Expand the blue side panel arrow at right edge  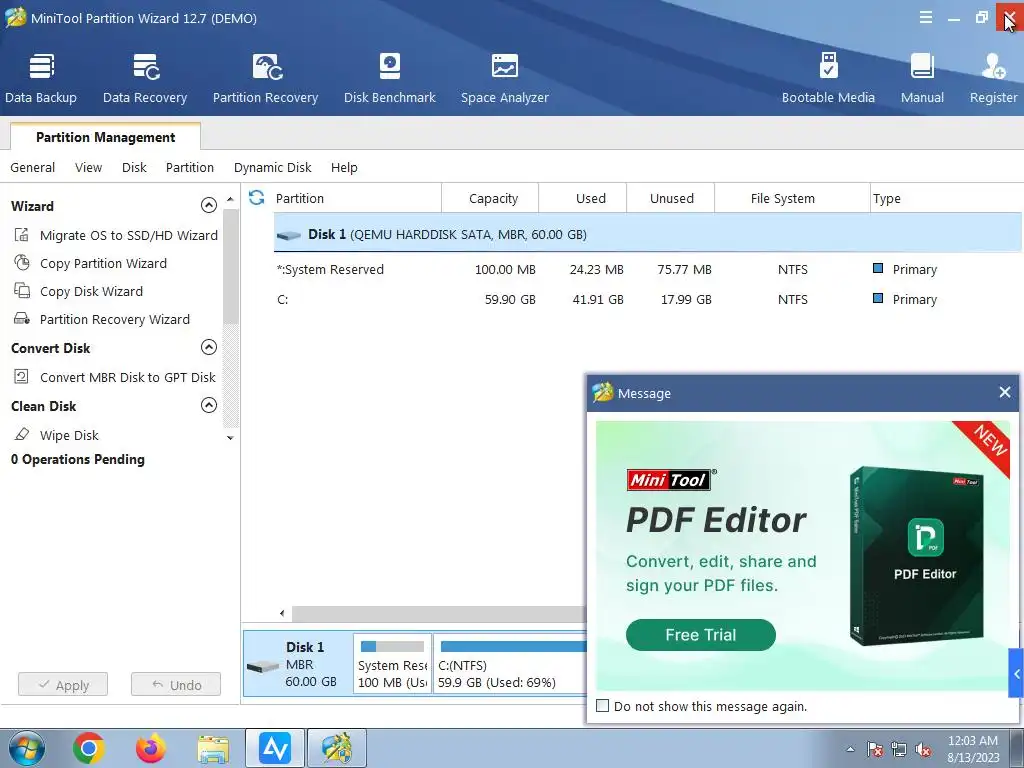click(1016, 673)
